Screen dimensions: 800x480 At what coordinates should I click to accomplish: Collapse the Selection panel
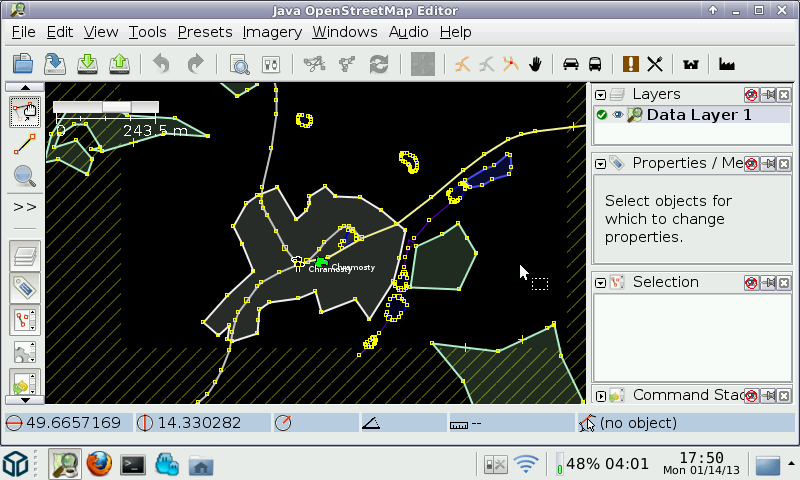click(x=601, y=283)
